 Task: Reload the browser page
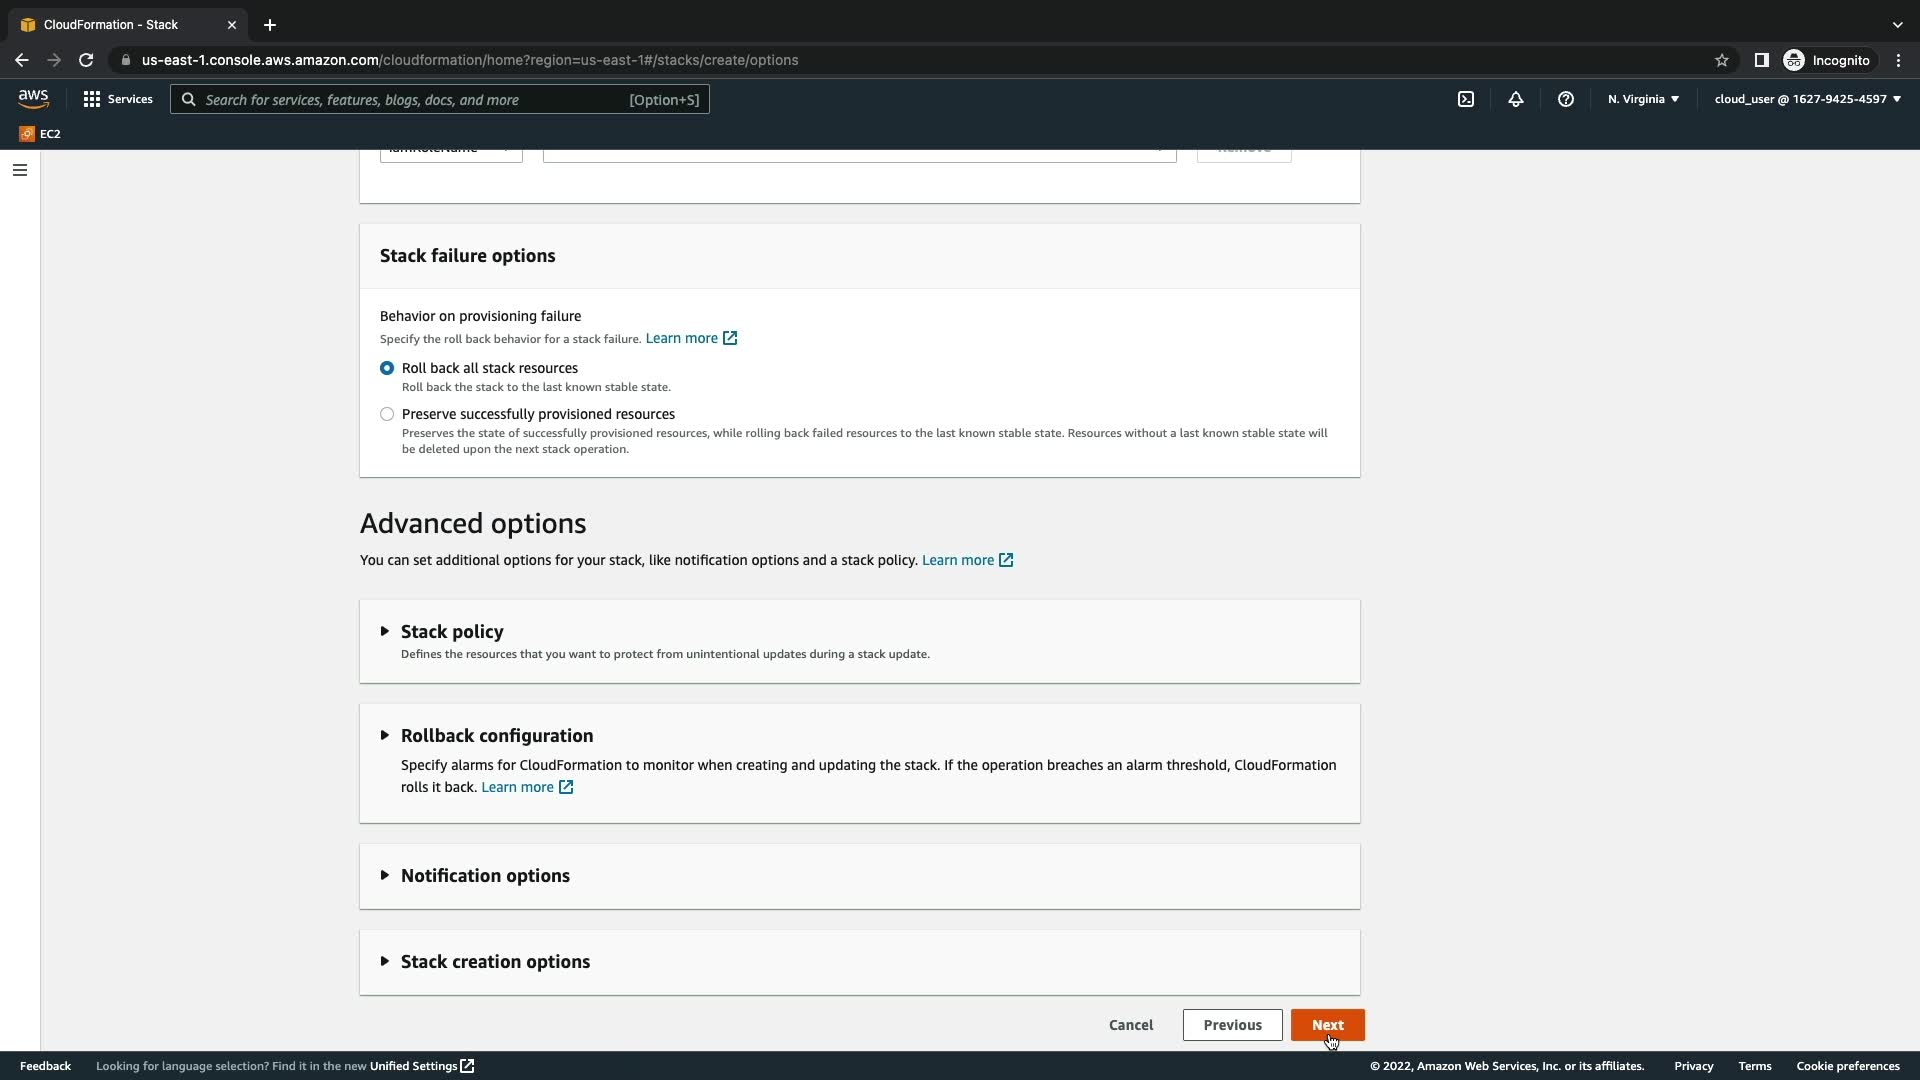(86, 60)
